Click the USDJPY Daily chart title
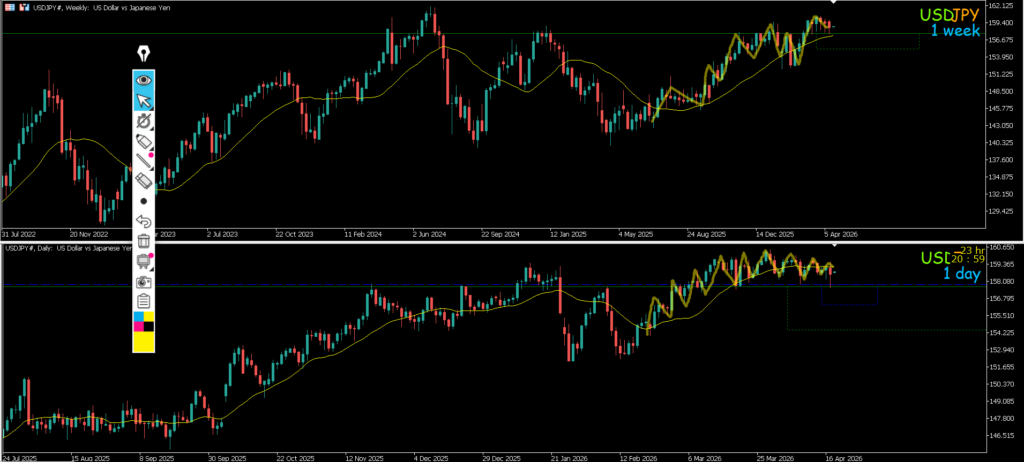This screenshot has width=1024, height=462. 70,248
